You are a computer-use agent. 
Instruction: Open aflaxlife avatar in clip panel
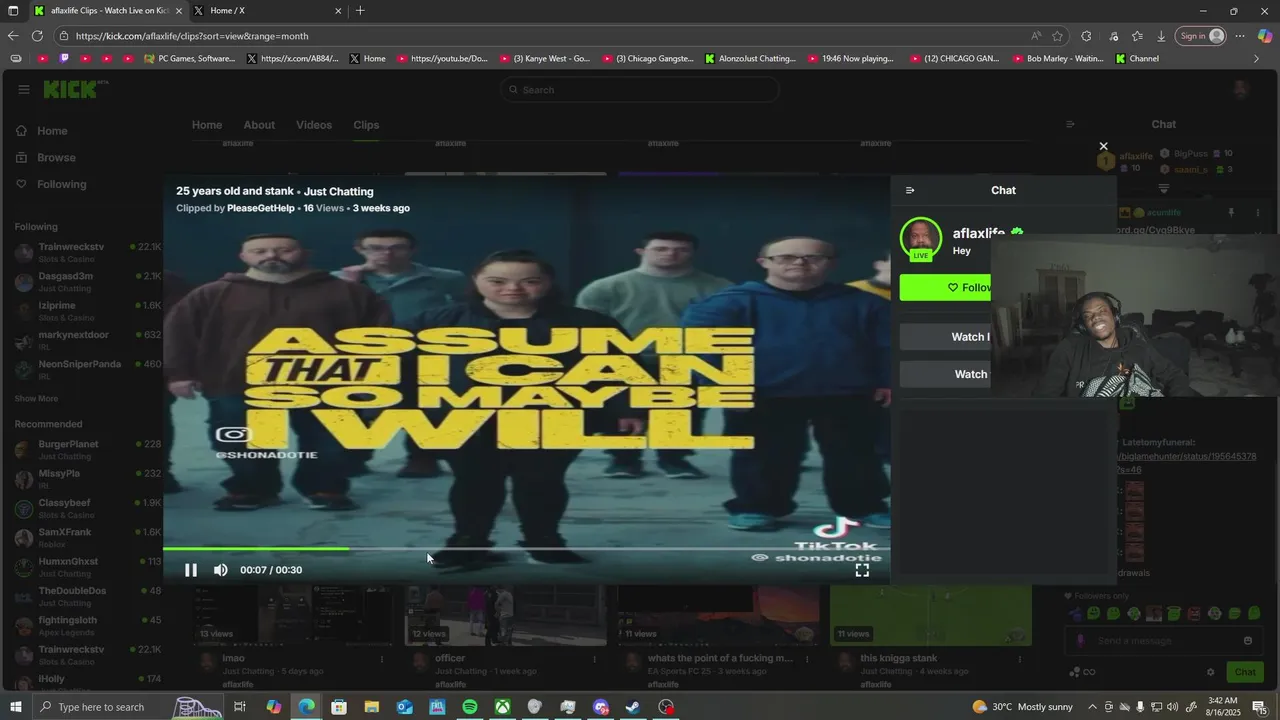tap(921, 238)
